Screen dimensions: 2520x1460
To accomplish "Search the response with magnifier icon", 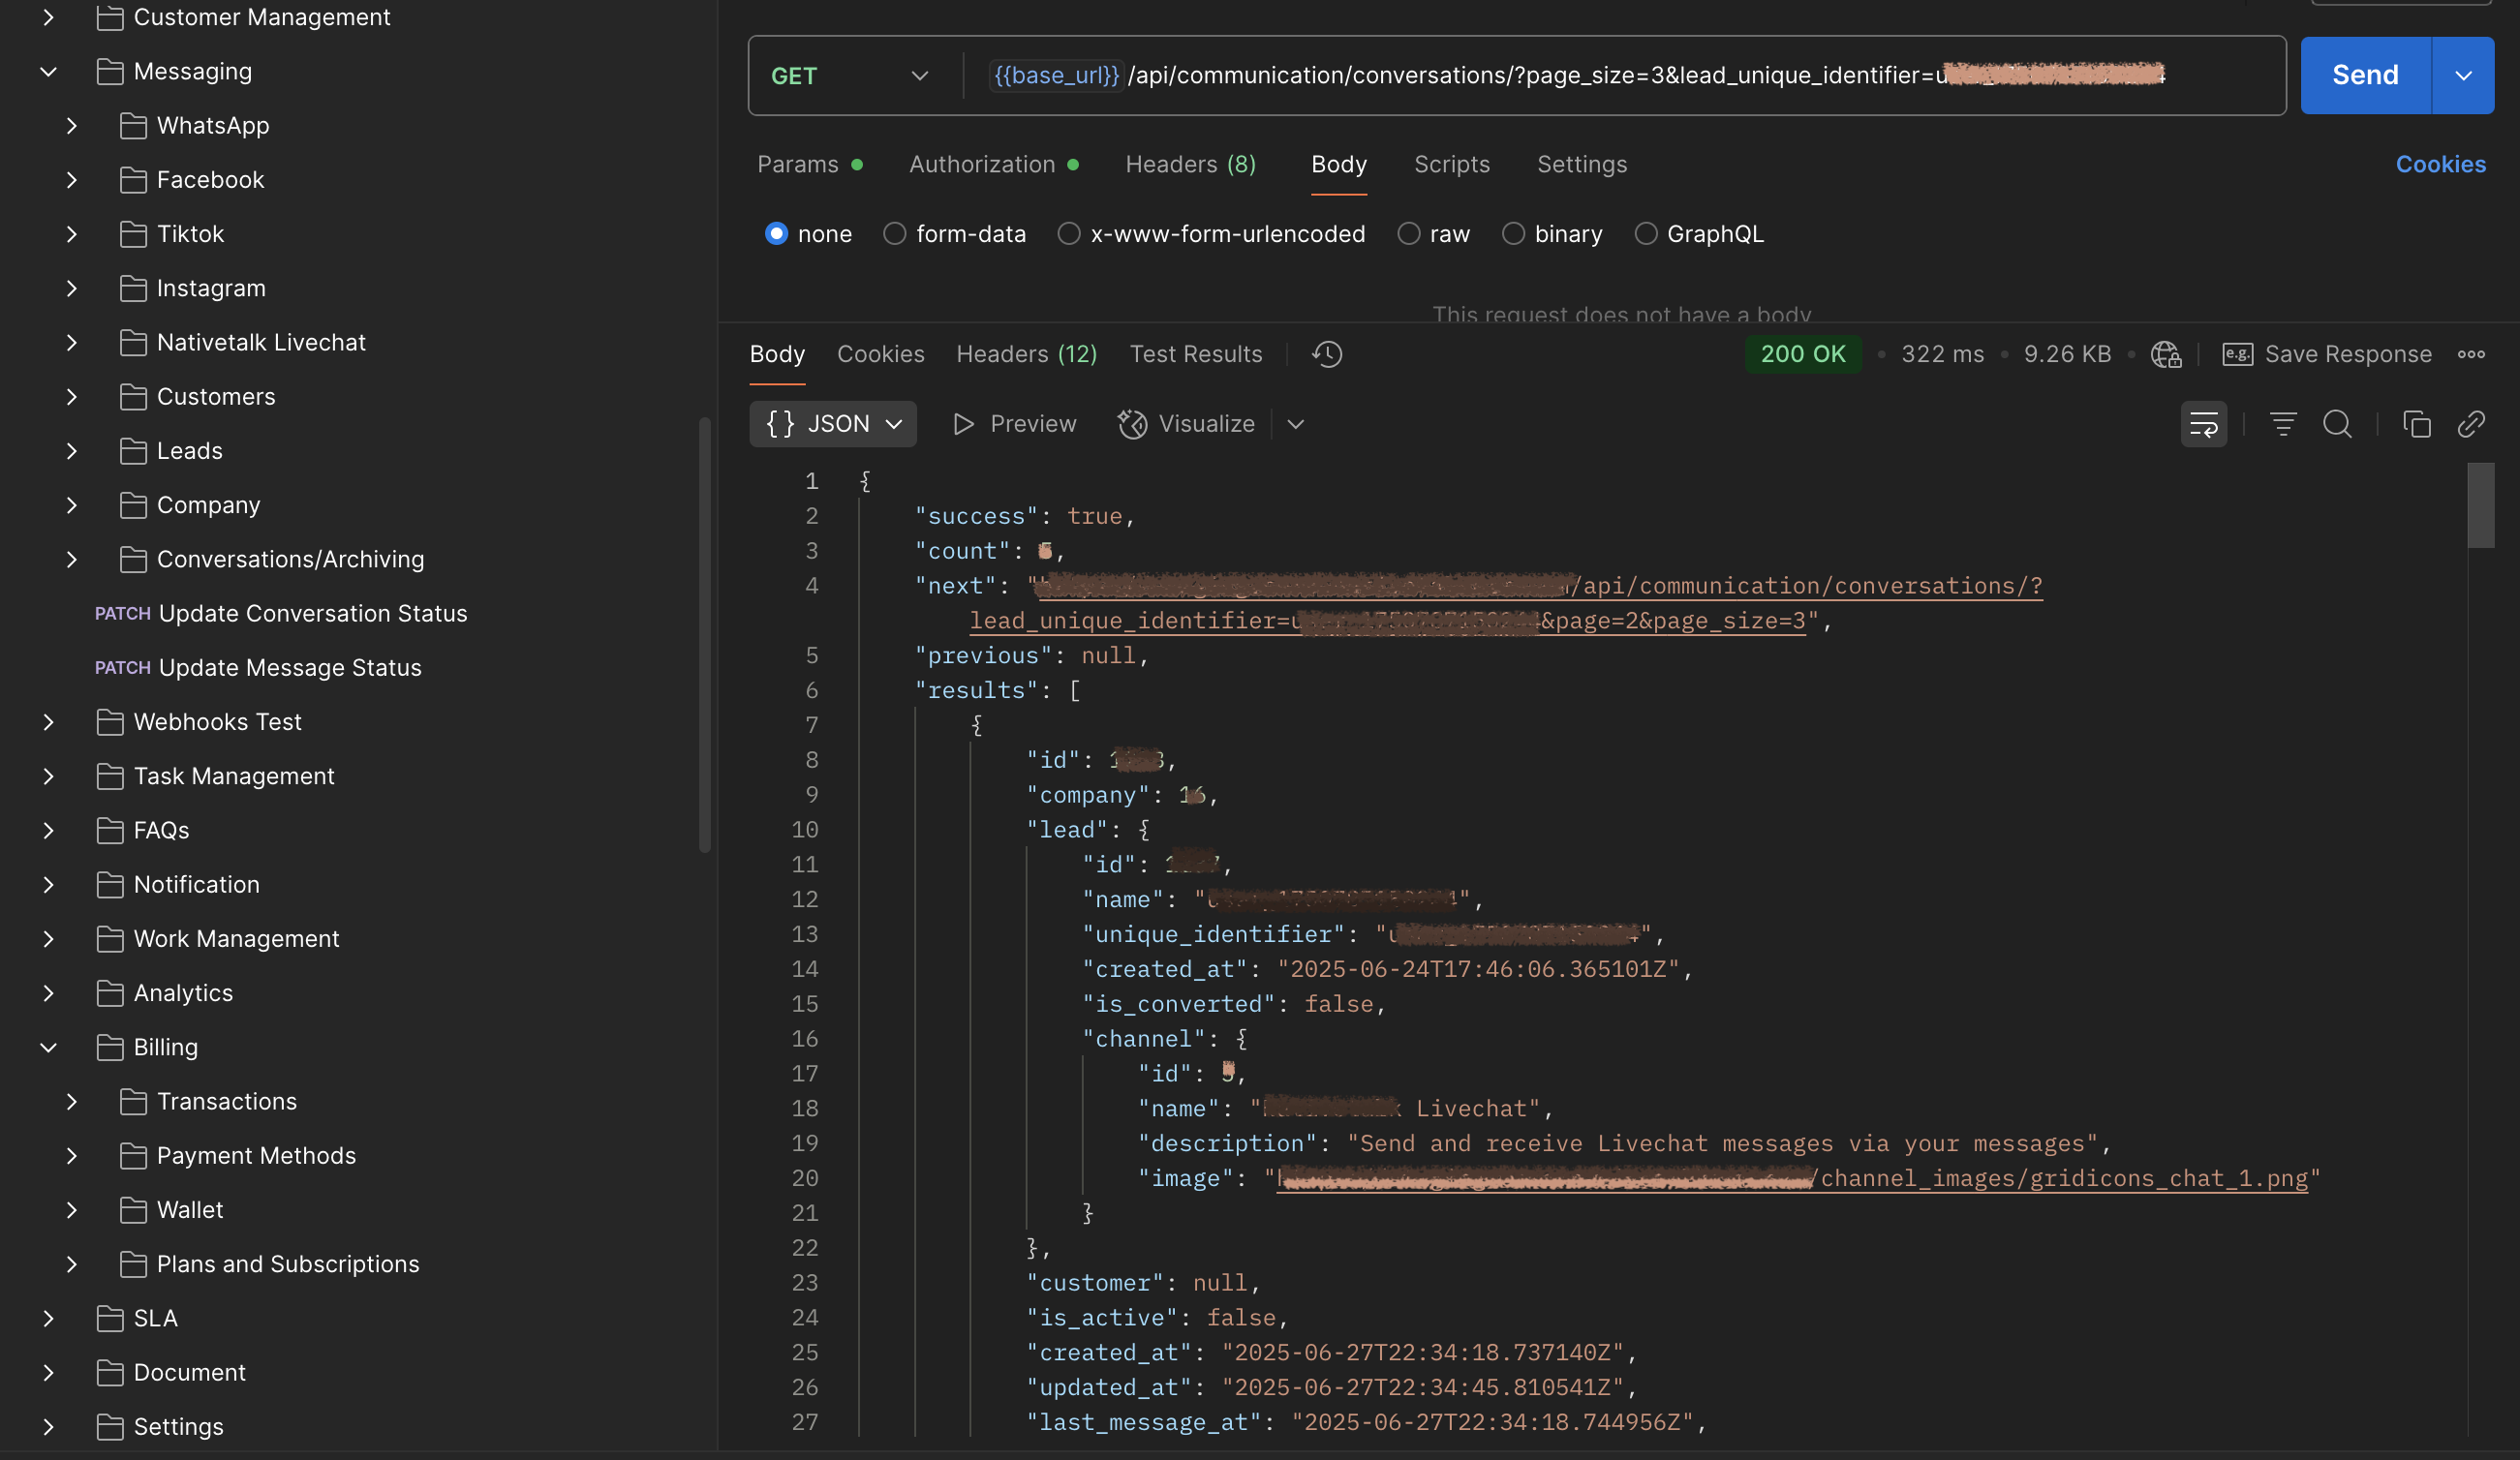I will pos(2337,424).
